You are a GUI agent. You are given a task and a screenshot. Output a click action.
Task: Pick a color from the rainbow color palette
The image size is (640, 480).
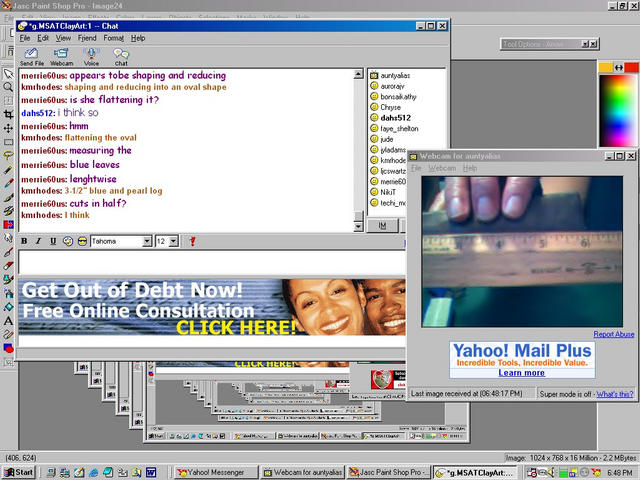(x=617, y=110)
